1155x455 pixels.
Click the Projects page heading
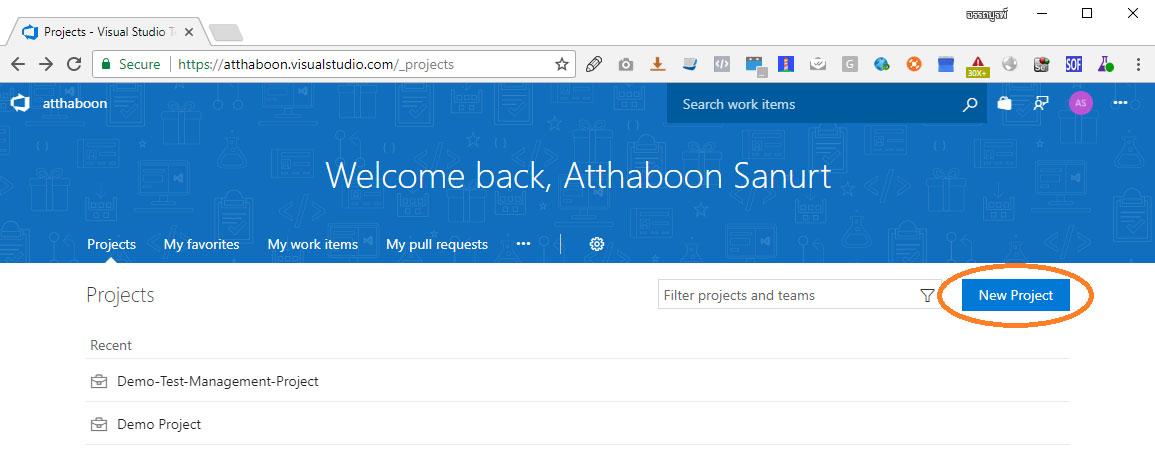(120, 295)
